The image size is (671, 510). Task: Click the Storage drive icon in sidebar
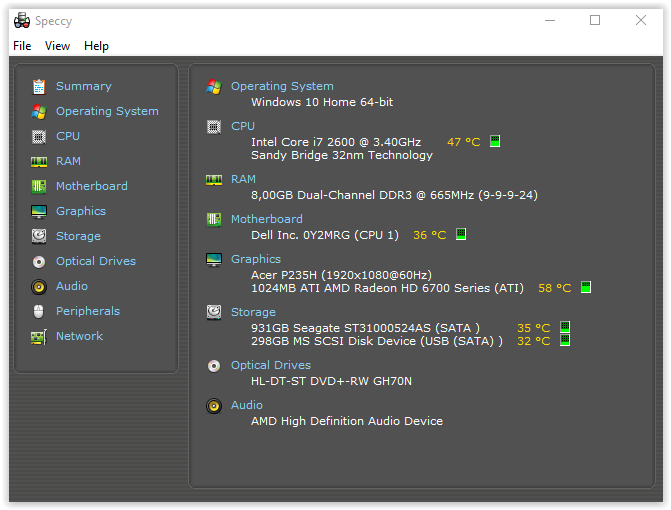click(39, 236)
